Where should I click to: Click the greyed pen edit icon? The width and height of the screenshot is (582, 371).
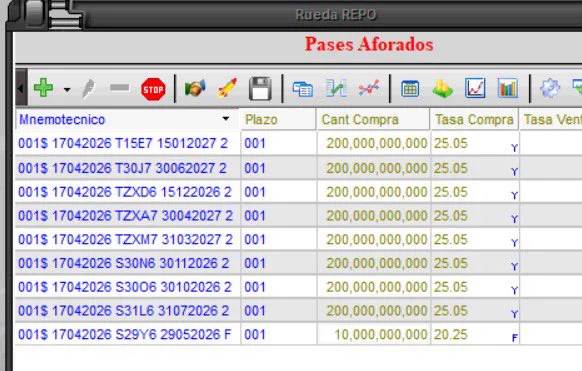click(x=88, y=89)
